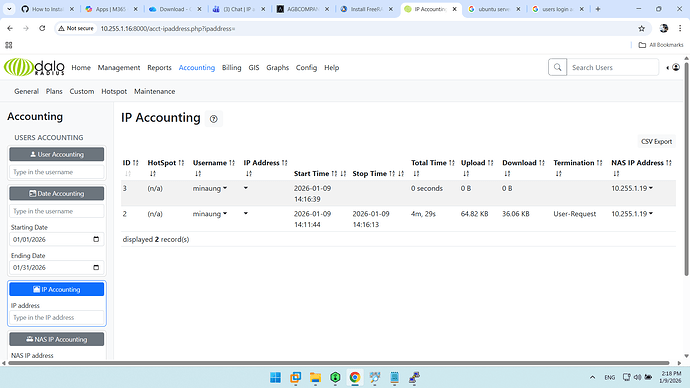This screenshot has height=388, width=690.
Task: Sort by Username column arrows
Action: tap(232, 163)
